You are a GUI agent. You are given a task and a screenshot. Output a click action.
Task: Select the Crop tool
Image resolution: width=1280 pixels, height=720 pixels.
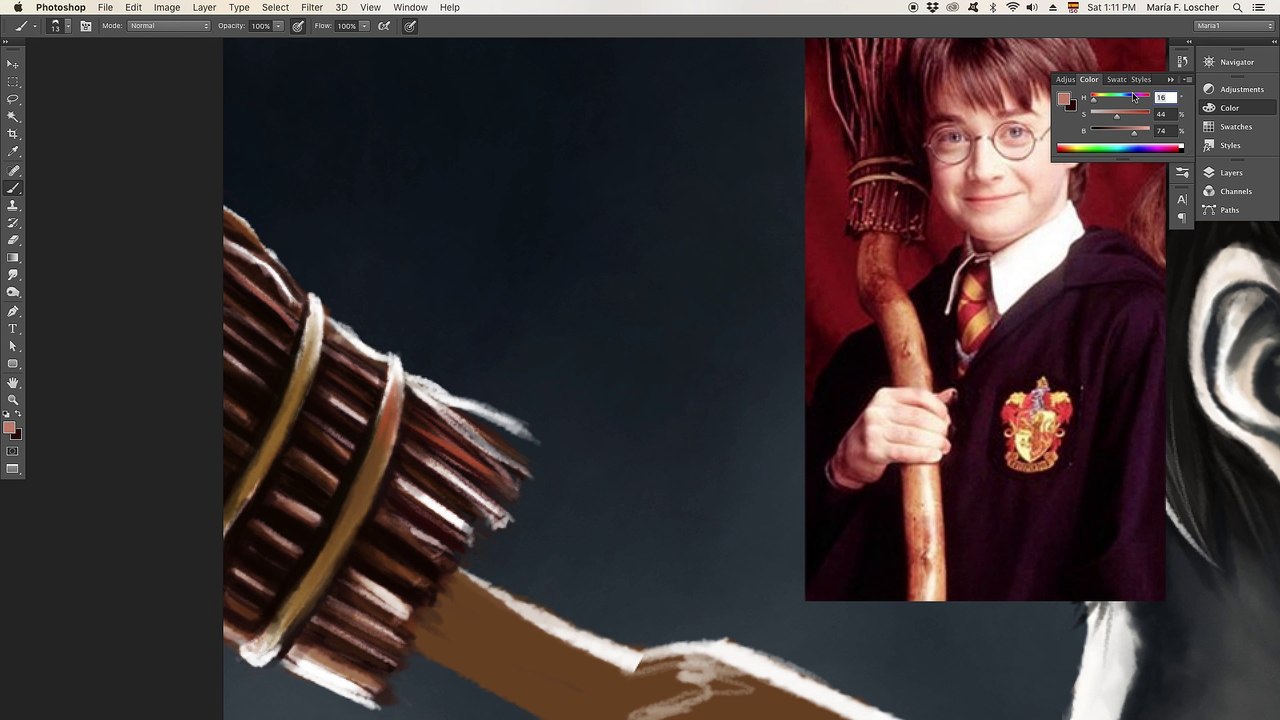click(13, 134)
